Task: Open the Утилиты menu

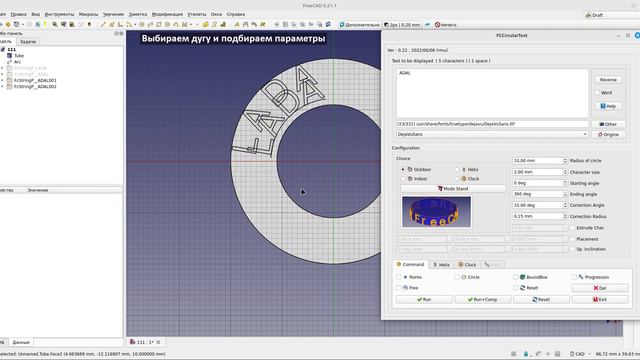Action: pyautogui.click(x=197, y=14)
